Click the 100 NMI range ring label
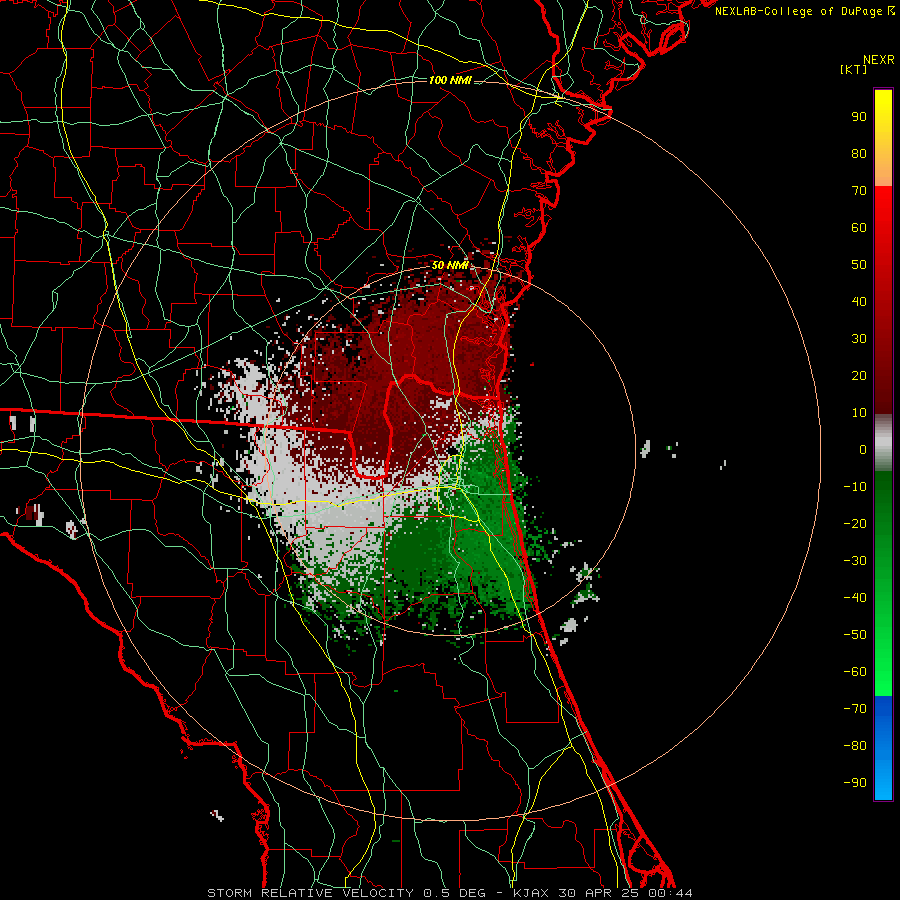 click(450, 80)
